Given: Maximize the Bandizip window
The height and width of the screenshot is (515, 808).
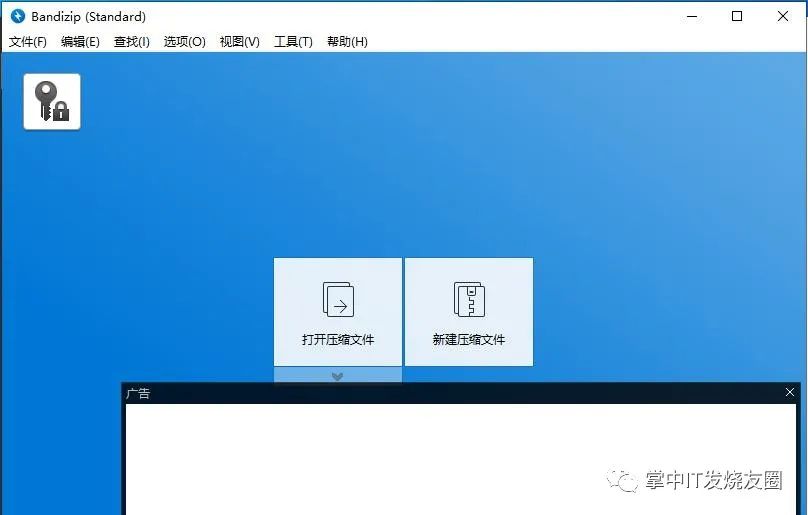Looking at the screenshot, I should tap(737, 16).
